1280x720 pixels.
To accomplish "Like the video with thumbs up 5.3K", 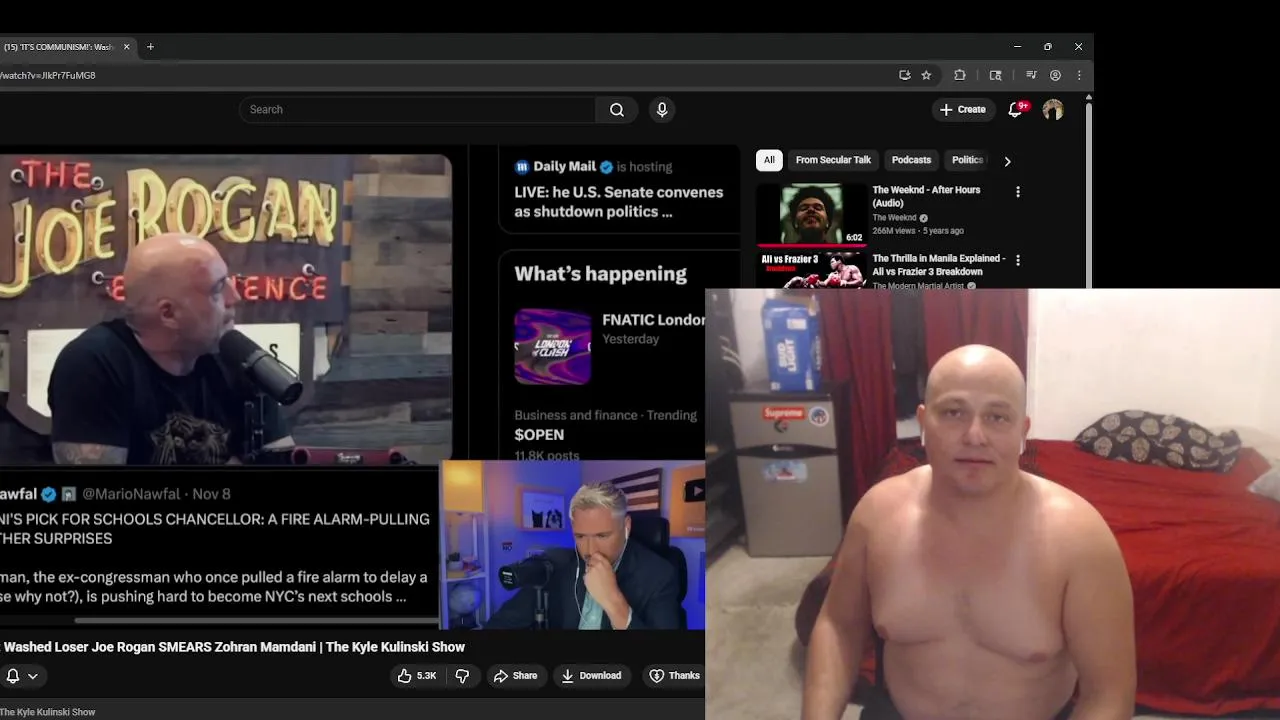I will pyautogui.click(x=417, y=676).
